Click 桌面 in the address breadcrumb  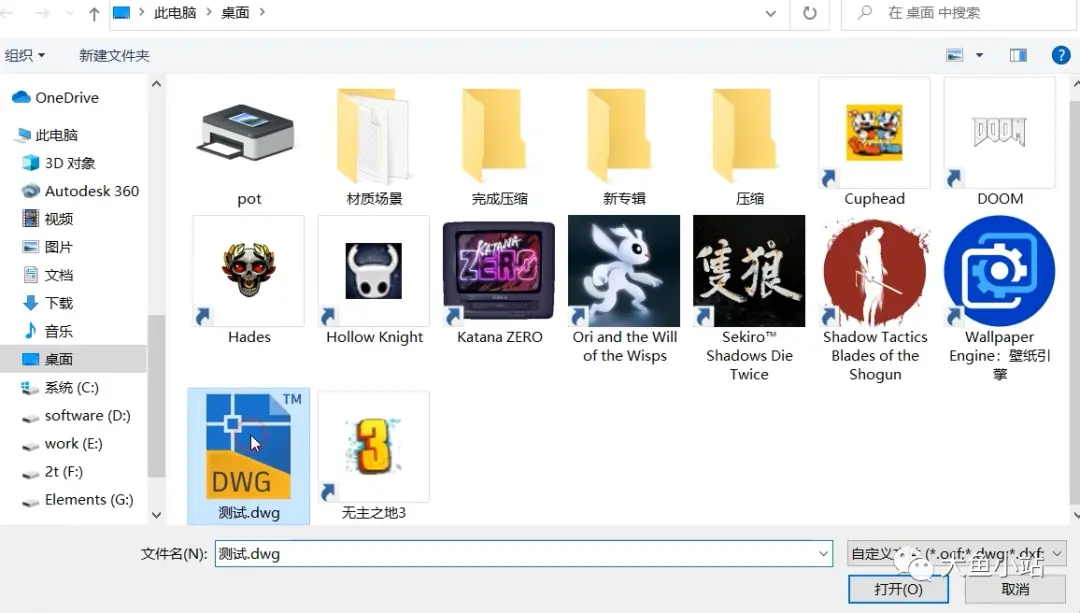(235, 13)
